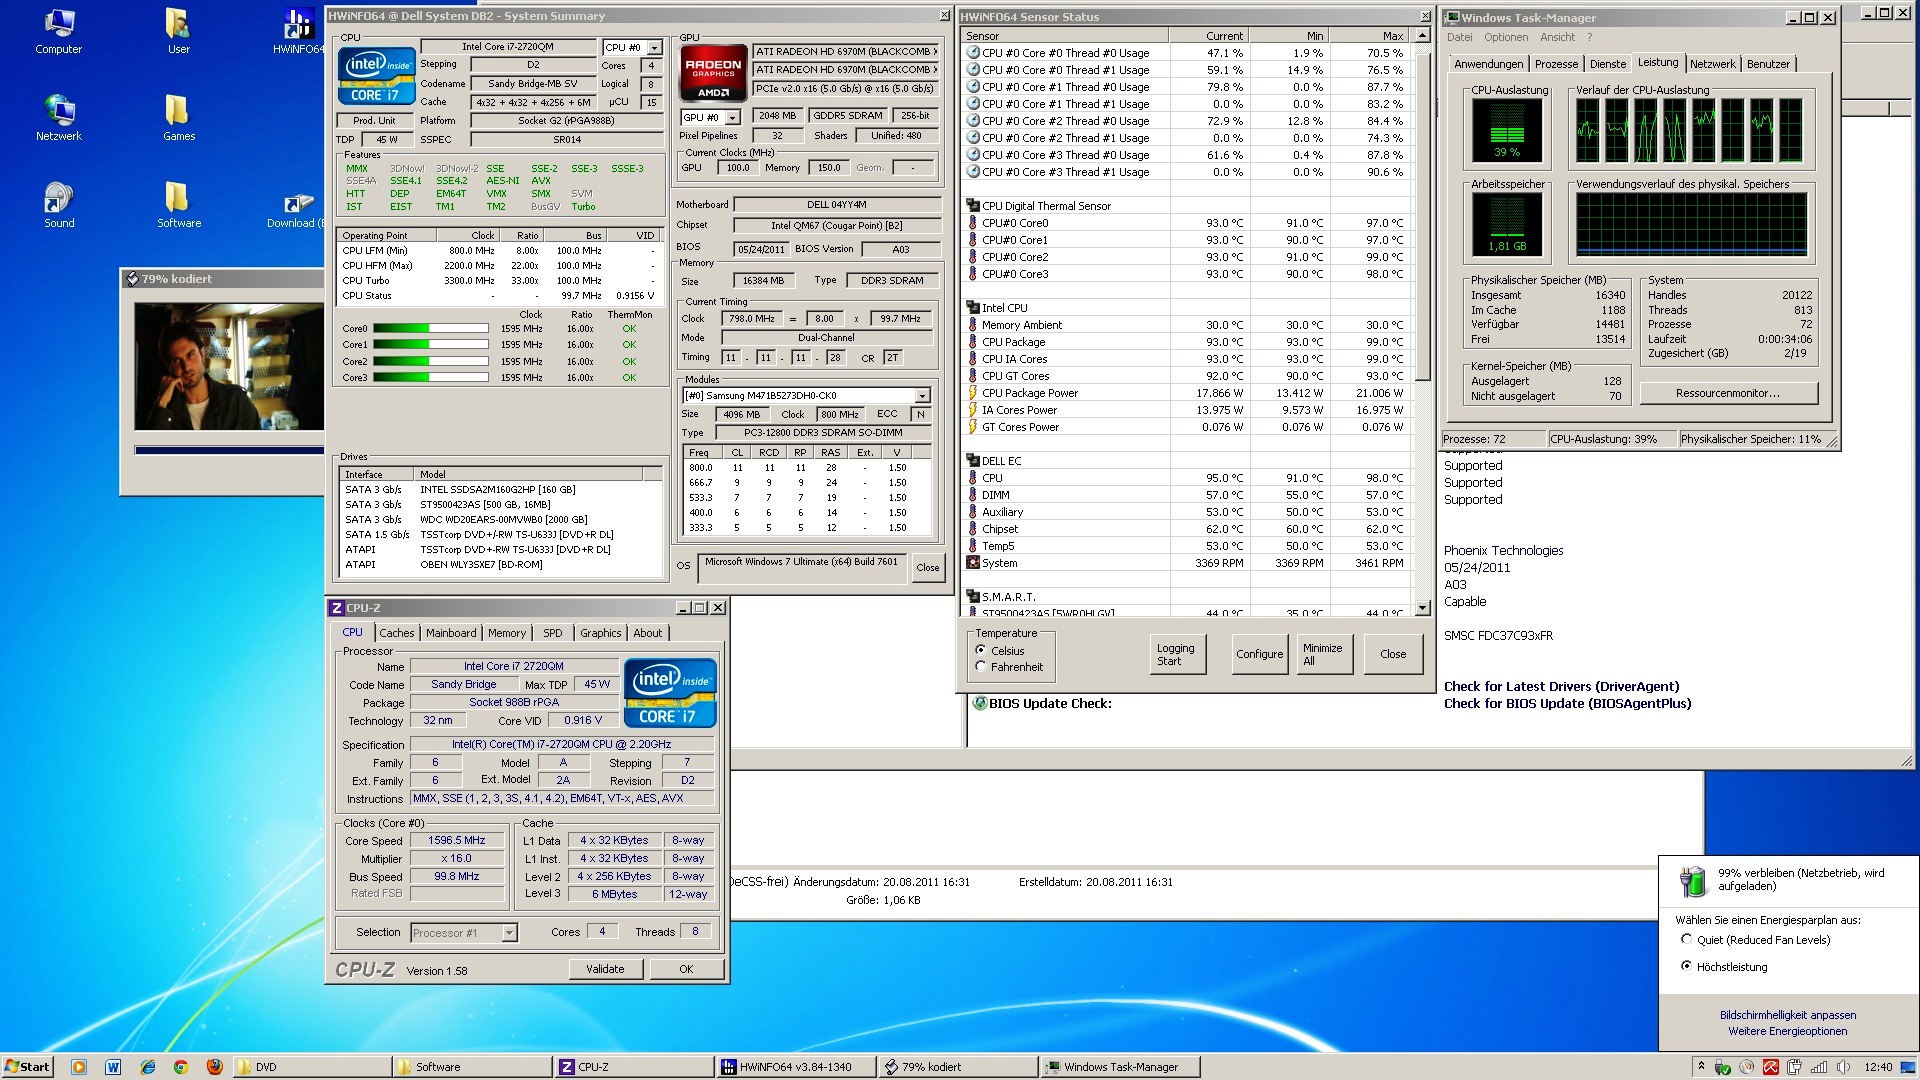This screenshot has width=1920, height=1080.
Task: Click the battery icon in the power popup
Action: tap(1692, 880)
